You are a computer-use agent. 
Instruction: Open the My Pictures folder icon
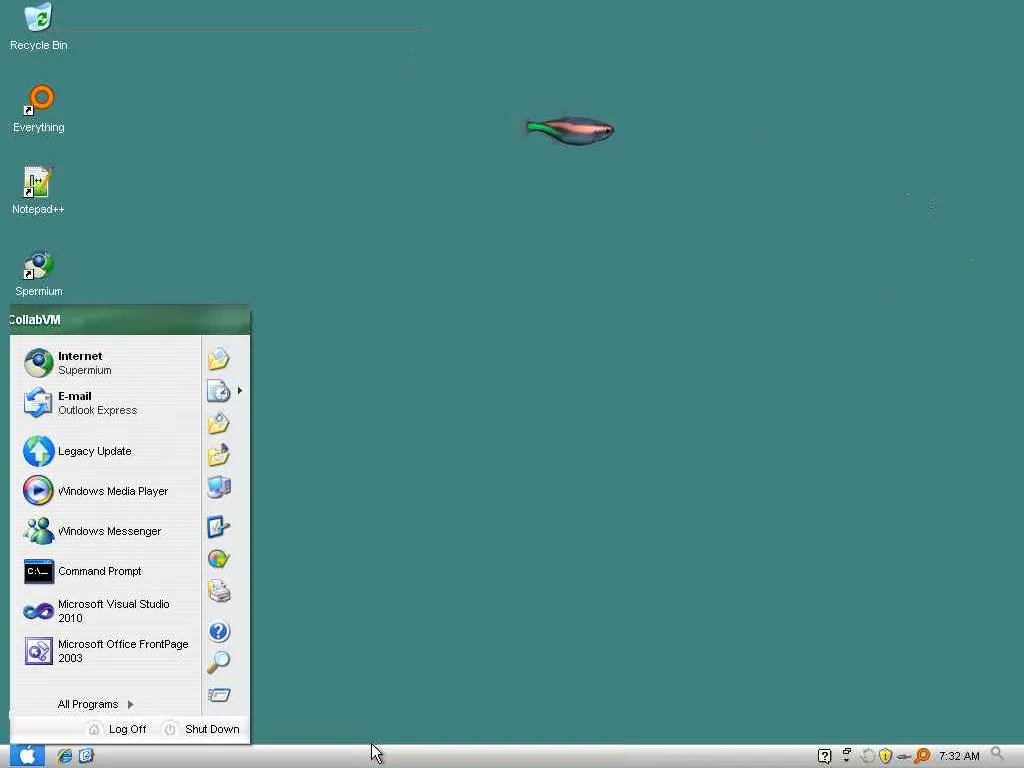[219, 423]
